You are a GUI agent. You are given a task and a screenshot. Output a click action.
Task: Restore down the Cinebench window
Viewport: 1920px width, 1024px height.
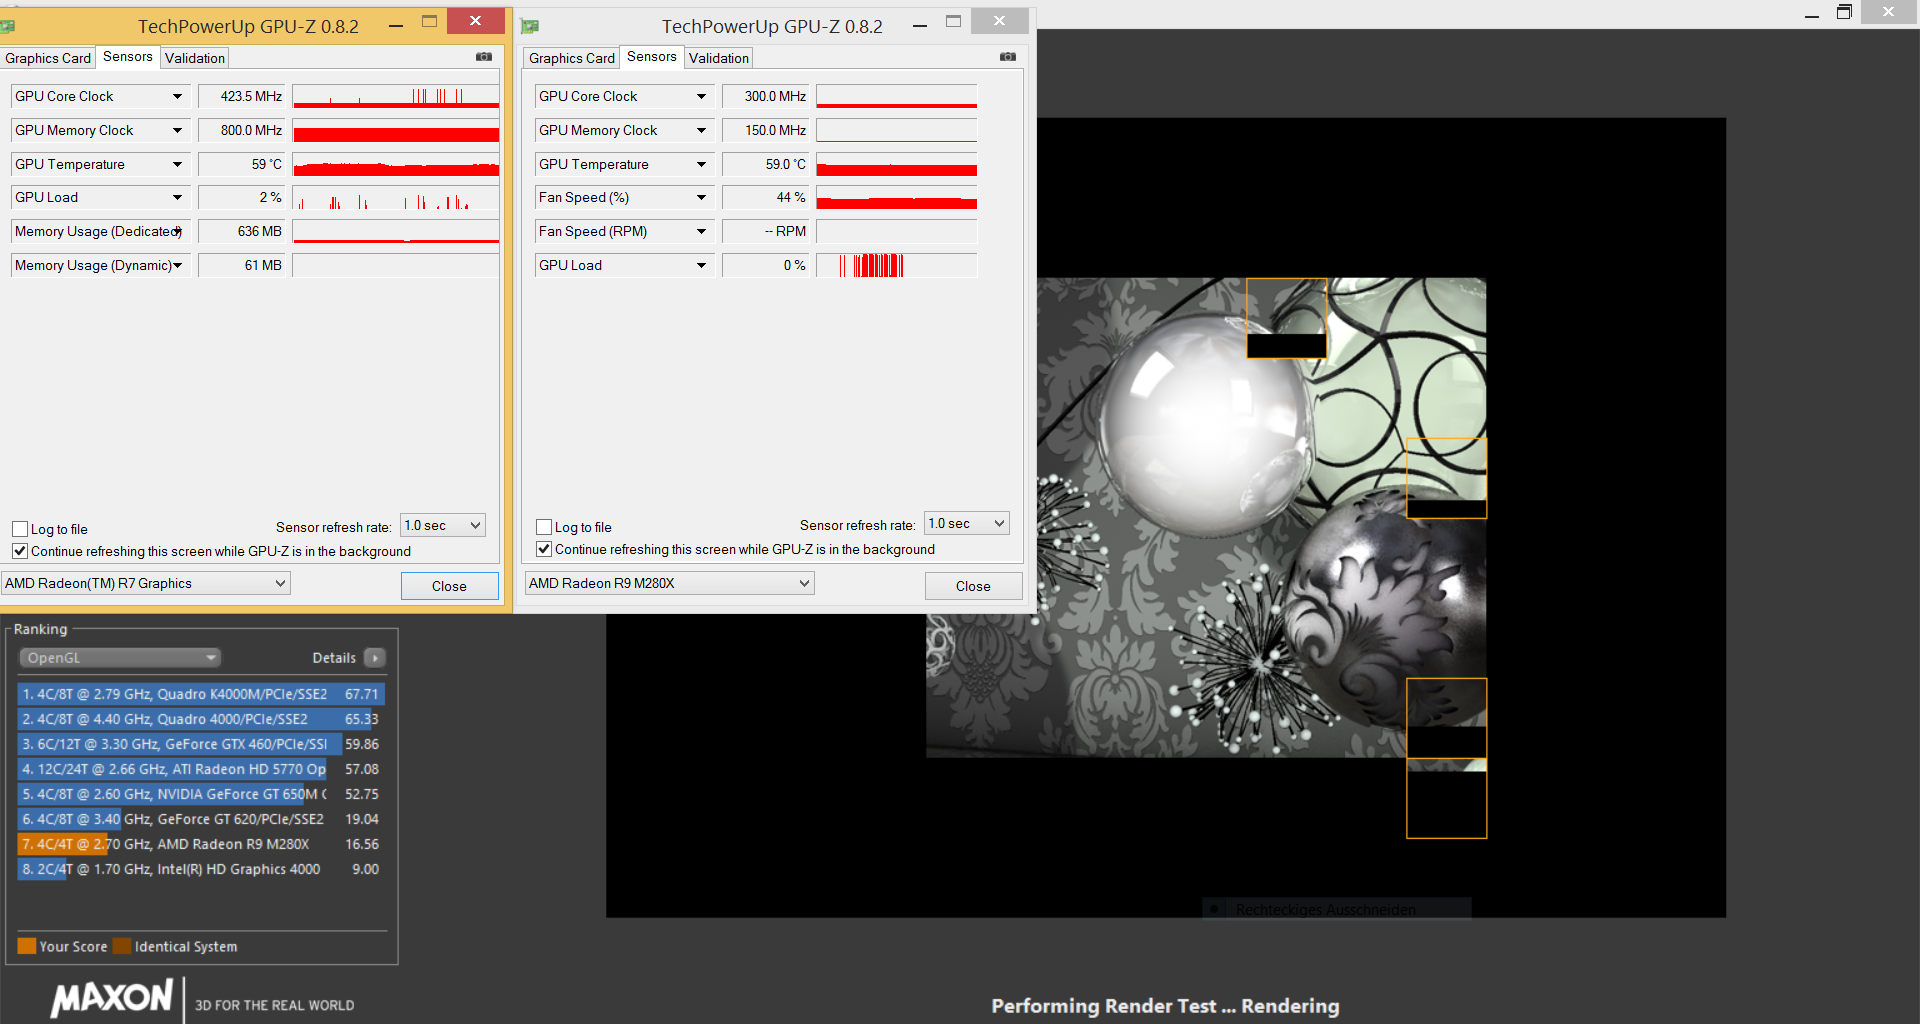coord(1845,12)
